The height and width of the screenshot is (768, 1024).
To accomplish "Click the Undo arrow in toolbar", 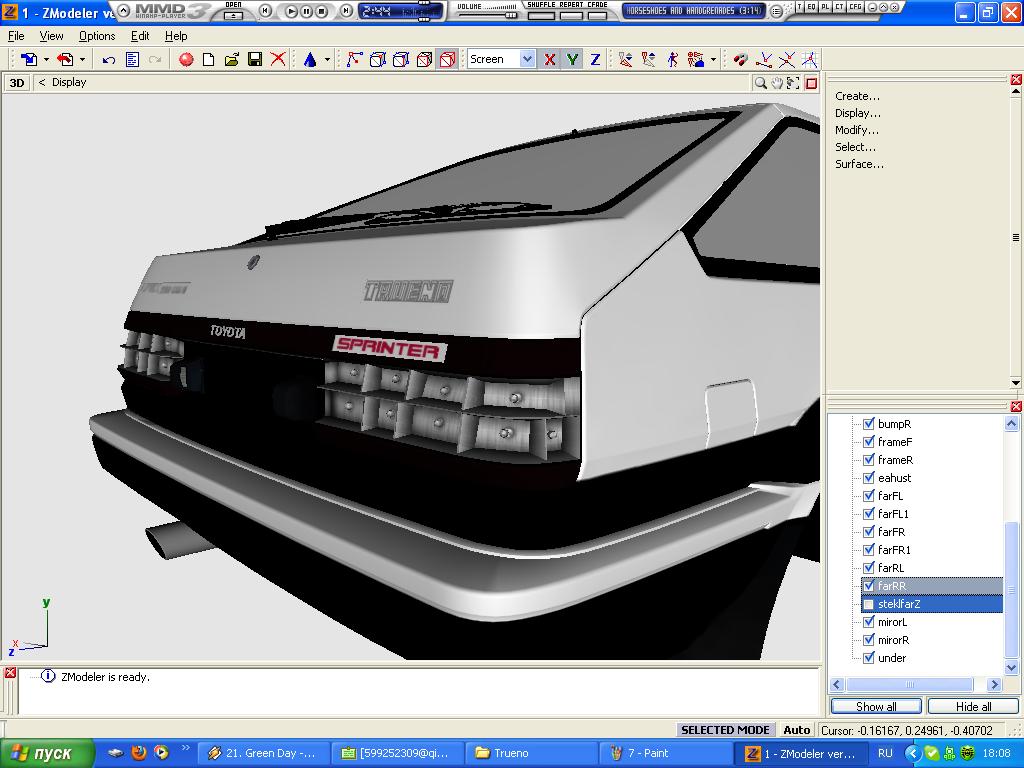I will [x=109, y=60].
